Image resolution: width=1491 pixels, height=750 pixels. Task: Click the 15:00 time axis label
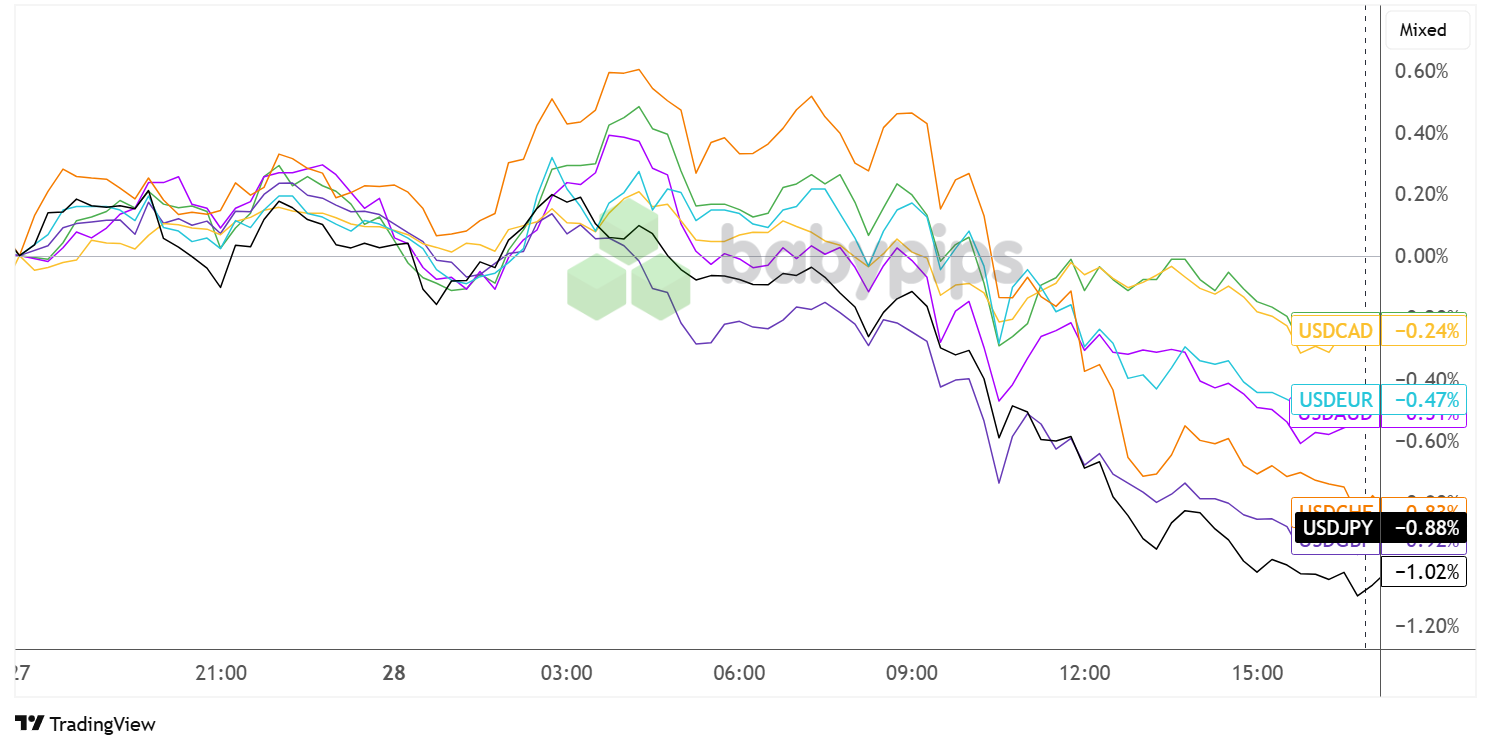click(x=1258, y=672)
